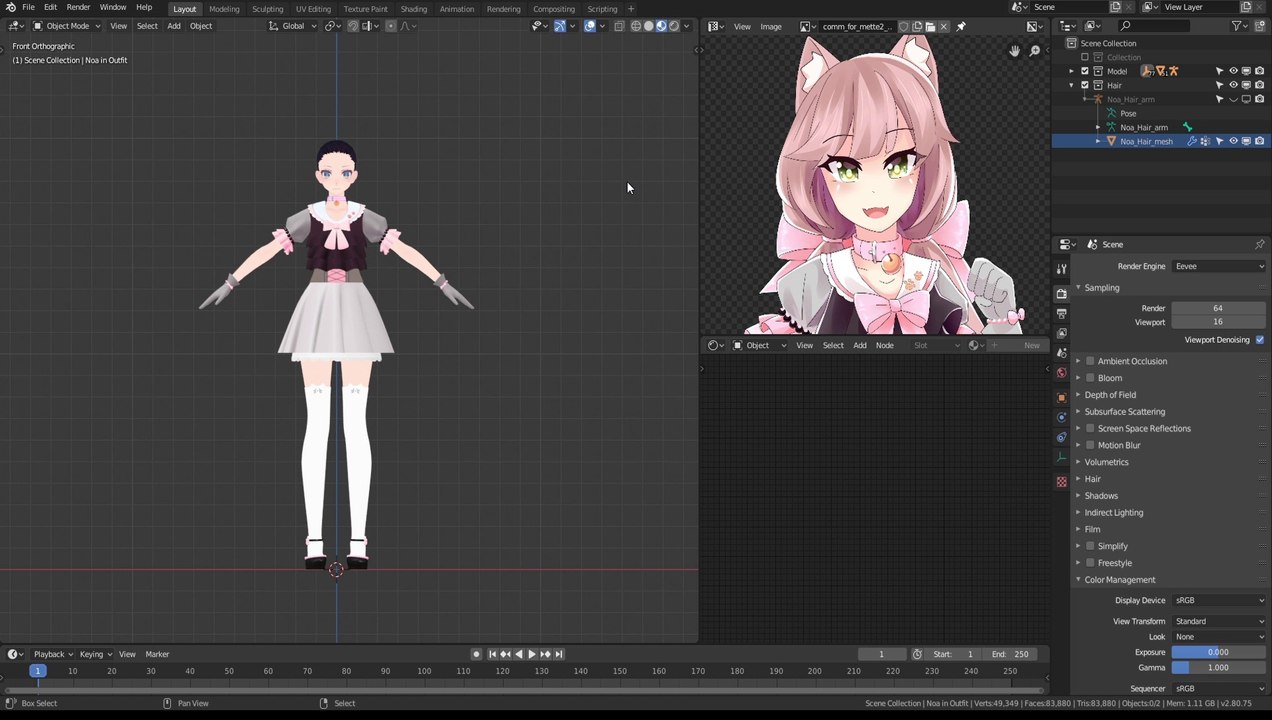Uncheck the Model collection checkbox
This screenshot has height=720, width=1272.
[1085, 71]
